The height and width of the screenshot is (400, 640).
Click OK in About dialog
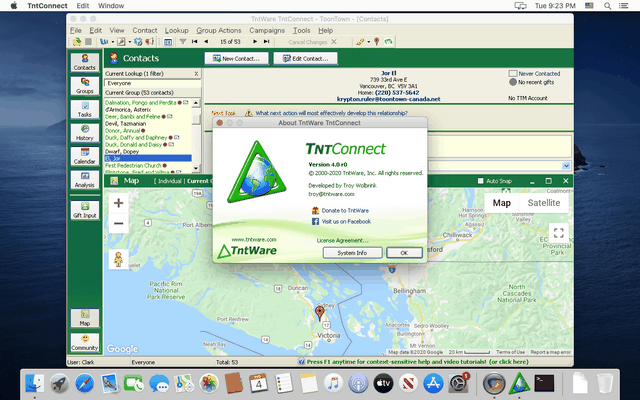pyautogui.click(x=404, y=253)
